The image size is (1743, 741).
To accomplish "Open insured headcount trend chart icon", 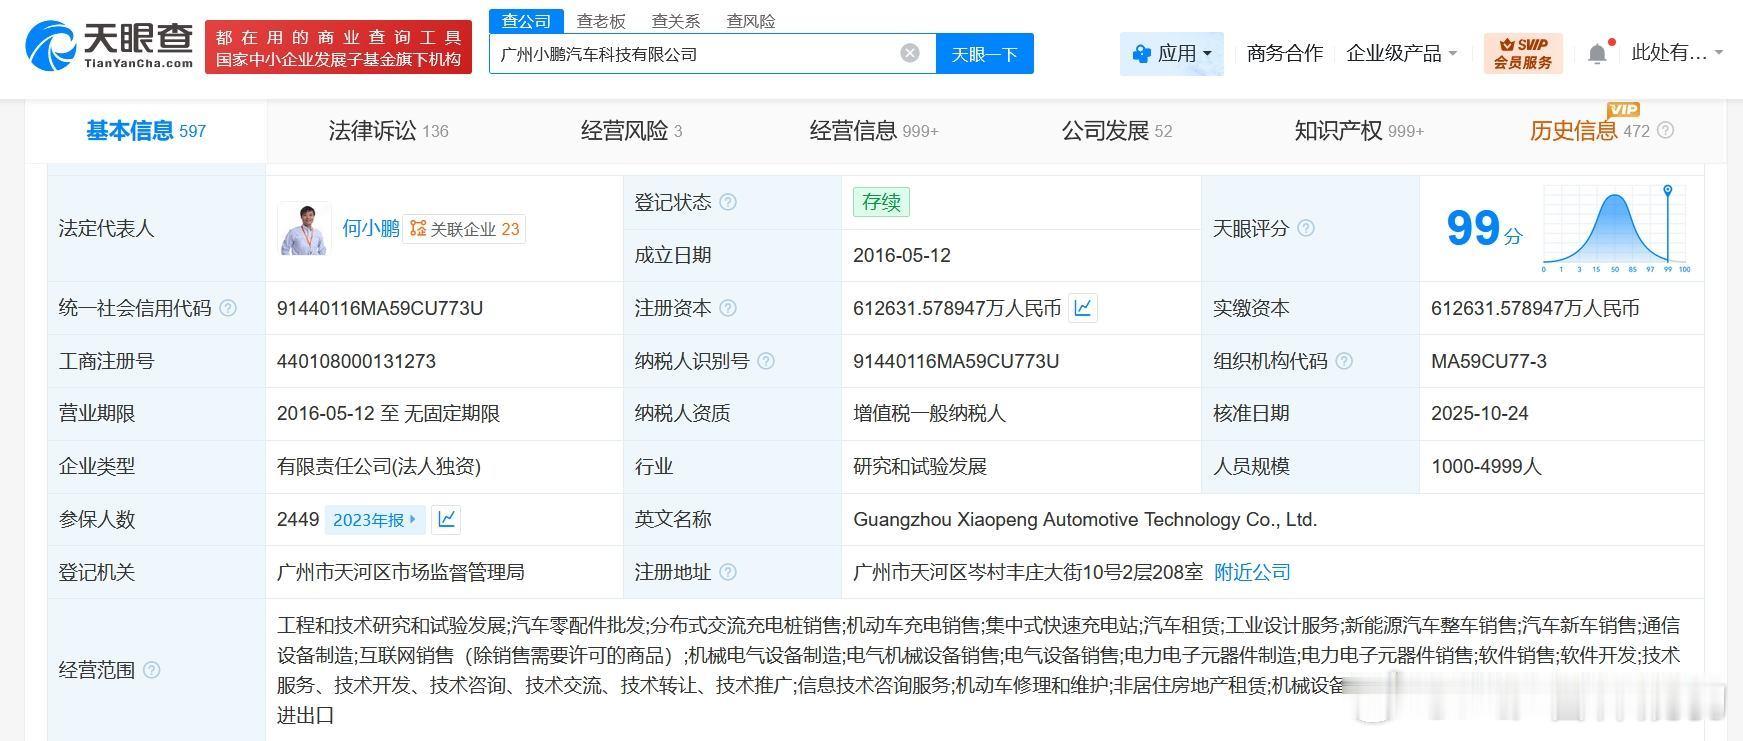I will (x=447, y=519).
